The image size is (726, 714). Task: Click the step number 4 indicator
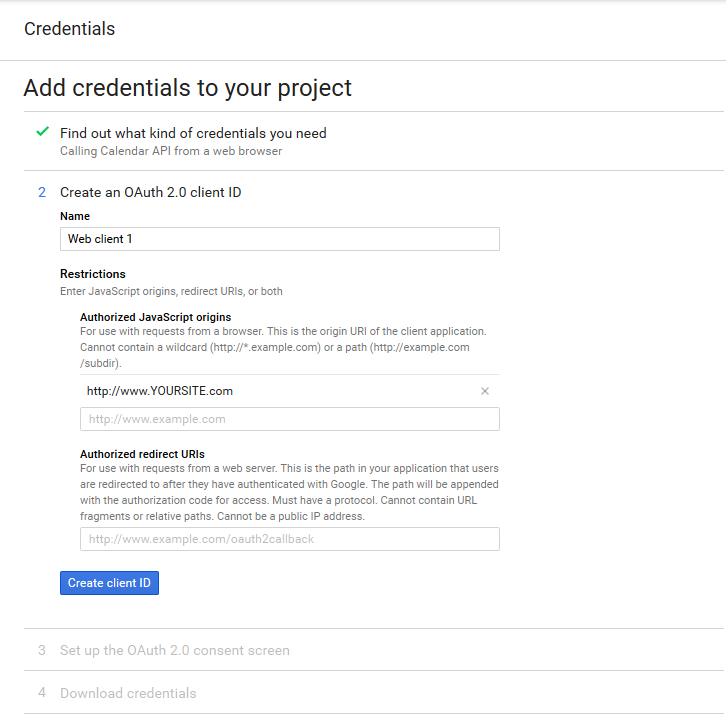pyautogui.click(x=42, y=693)
